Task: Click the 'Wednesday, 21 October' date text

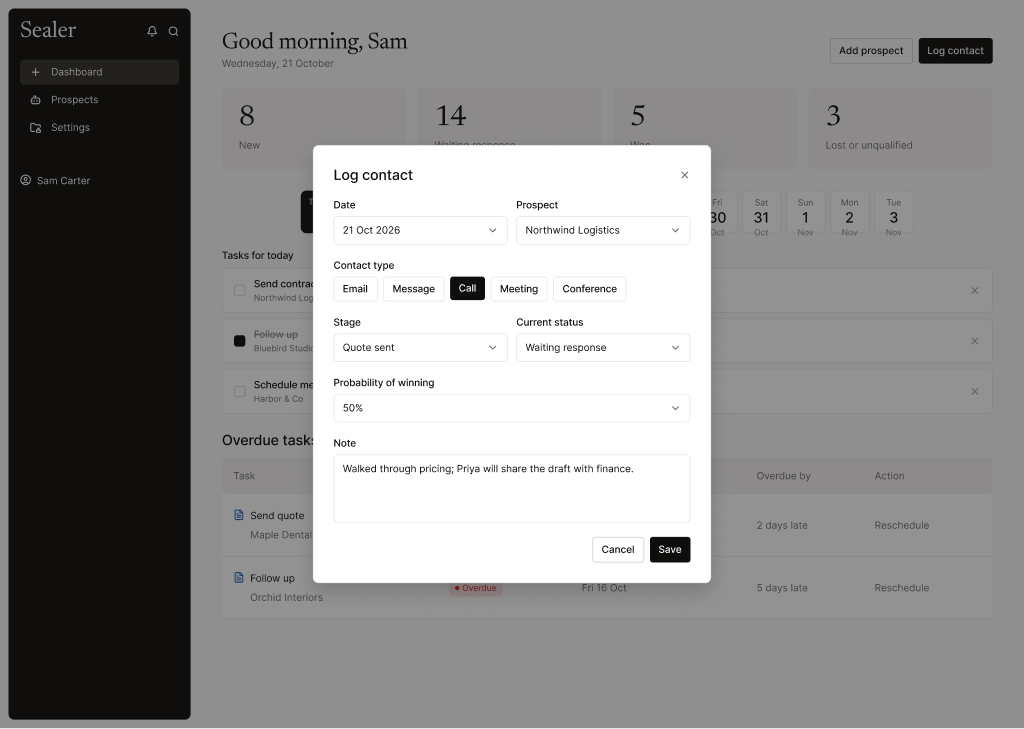Action: (278, 63)
